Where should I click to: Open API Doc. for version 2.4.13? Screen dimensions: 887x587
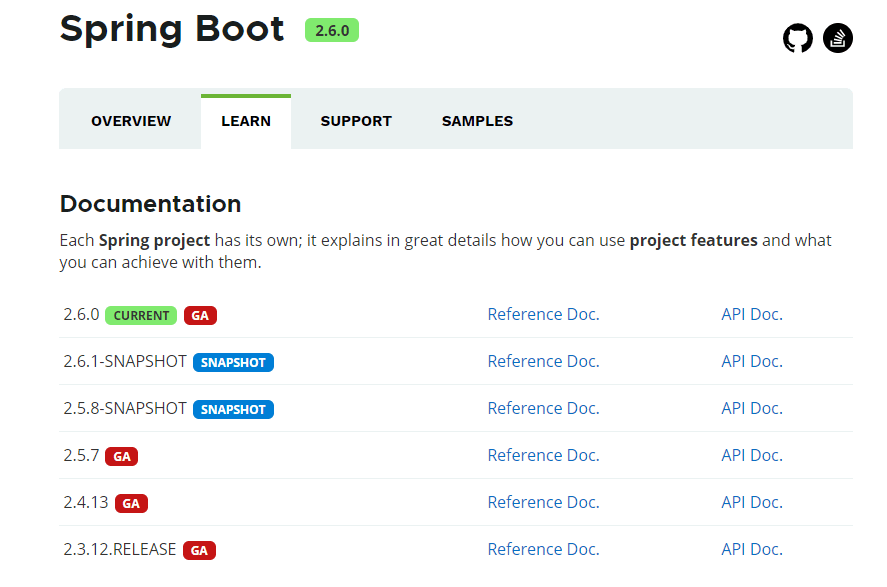(x=752, y=502)
